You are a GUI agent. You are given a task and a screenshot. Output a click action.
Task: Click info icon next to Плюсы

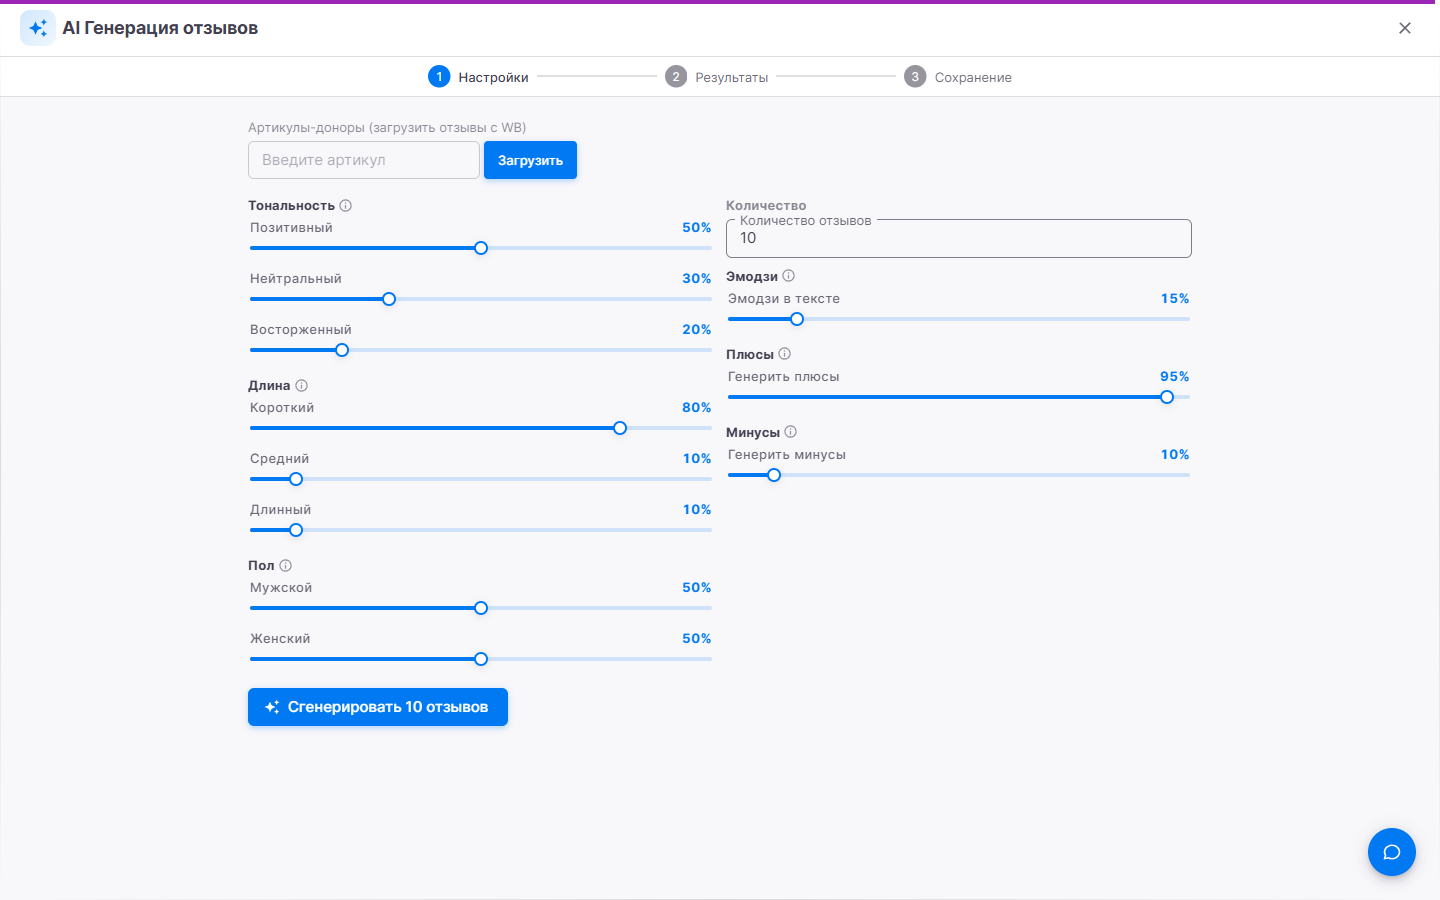(x=785, y=354)
